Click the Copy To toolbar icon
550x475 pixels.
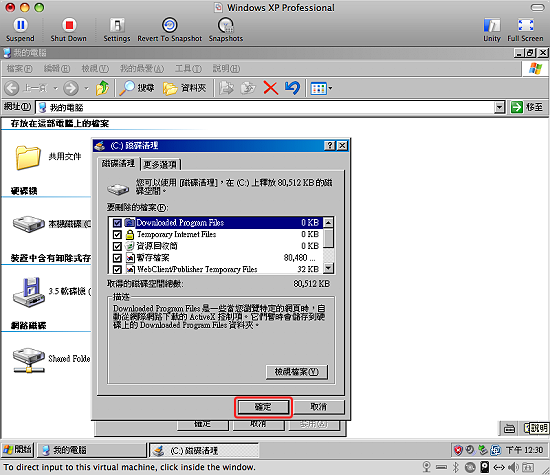click(248, 88)
